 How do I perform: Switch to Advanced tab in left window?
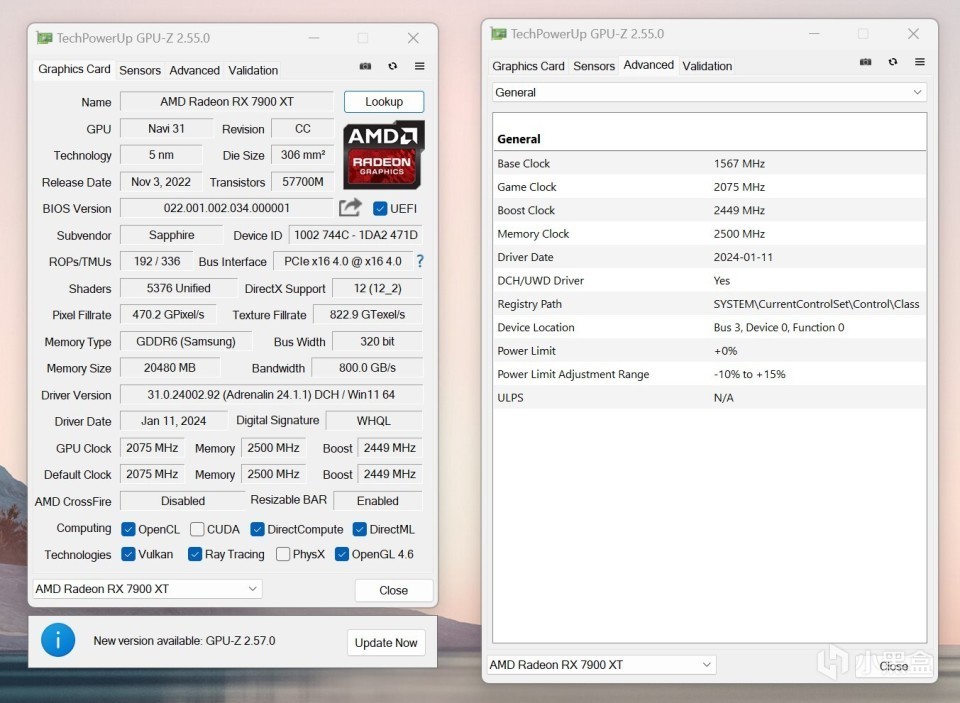pyautogui.click(x=194, y=70)
